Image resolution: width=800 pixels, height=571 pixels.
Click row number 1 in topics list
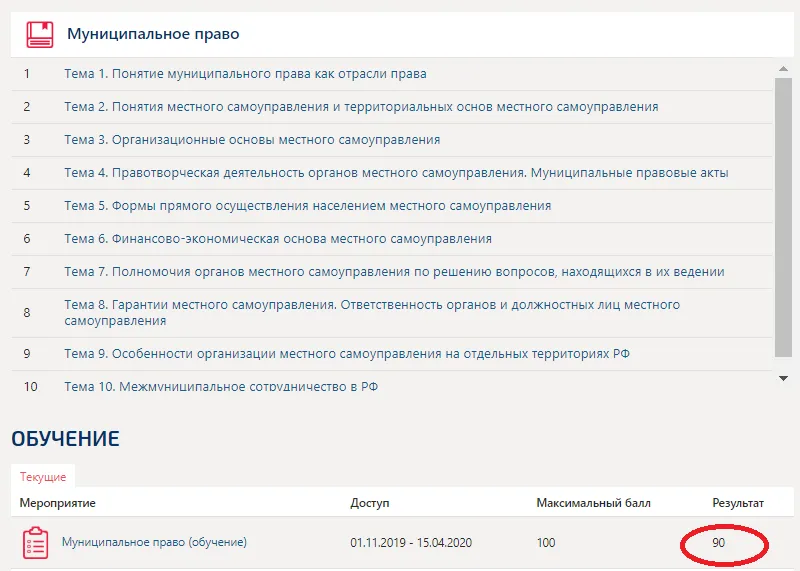point(27,73)
